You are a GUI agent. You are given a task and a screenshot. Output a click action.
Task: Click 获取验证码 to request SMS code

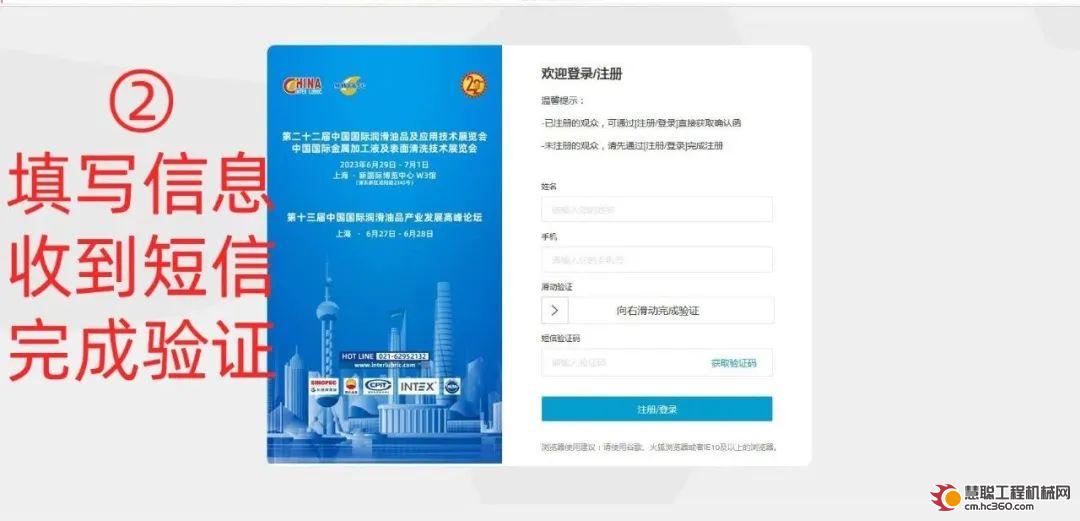733,363
